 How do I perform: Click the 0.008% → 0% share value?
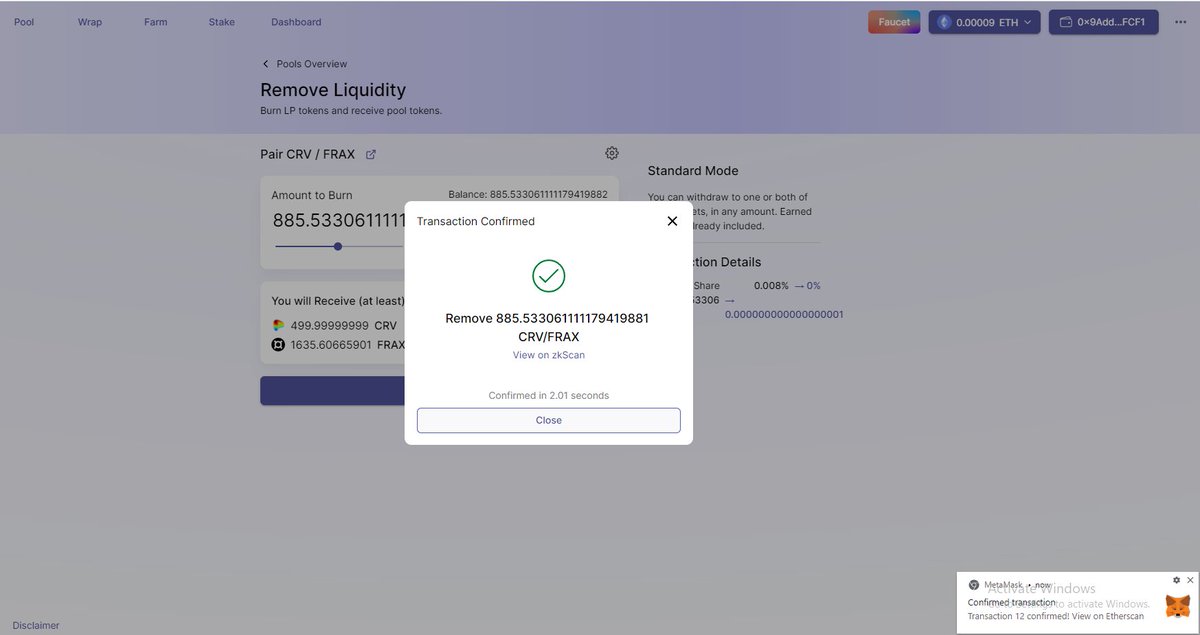(x=787, y=286)
